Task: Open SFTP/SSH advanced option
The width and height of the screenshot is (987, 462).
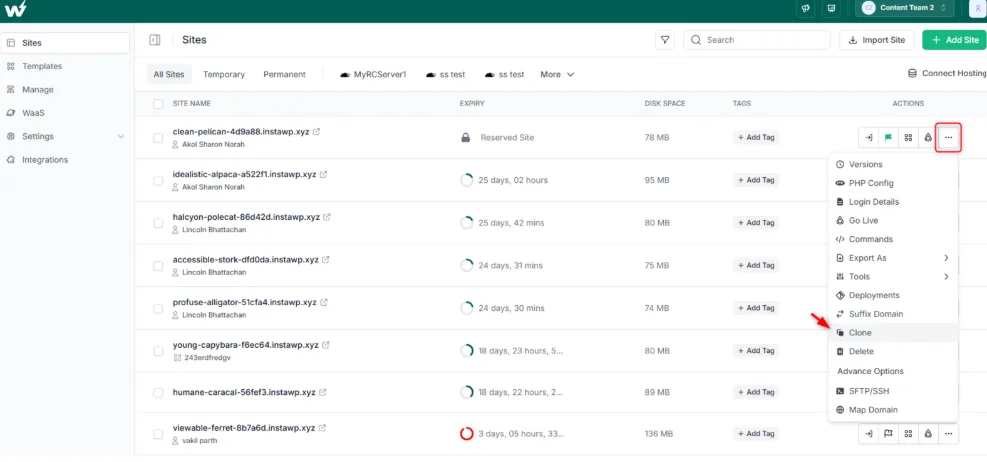Action: click(893, 391)
